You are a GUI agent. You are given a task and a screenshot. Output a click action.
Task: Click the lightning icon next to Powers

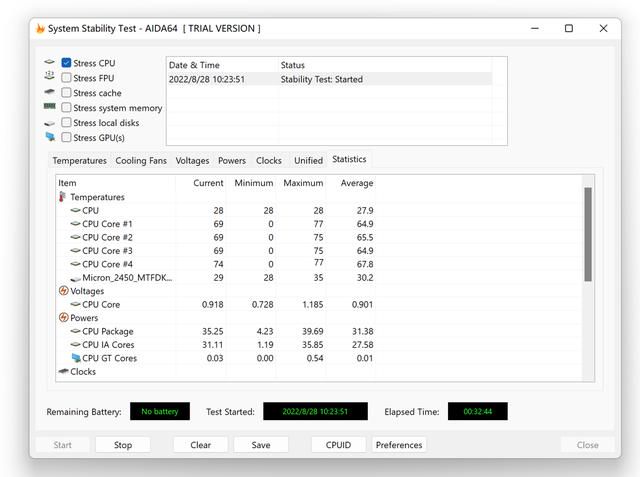[x=64, y=317]
